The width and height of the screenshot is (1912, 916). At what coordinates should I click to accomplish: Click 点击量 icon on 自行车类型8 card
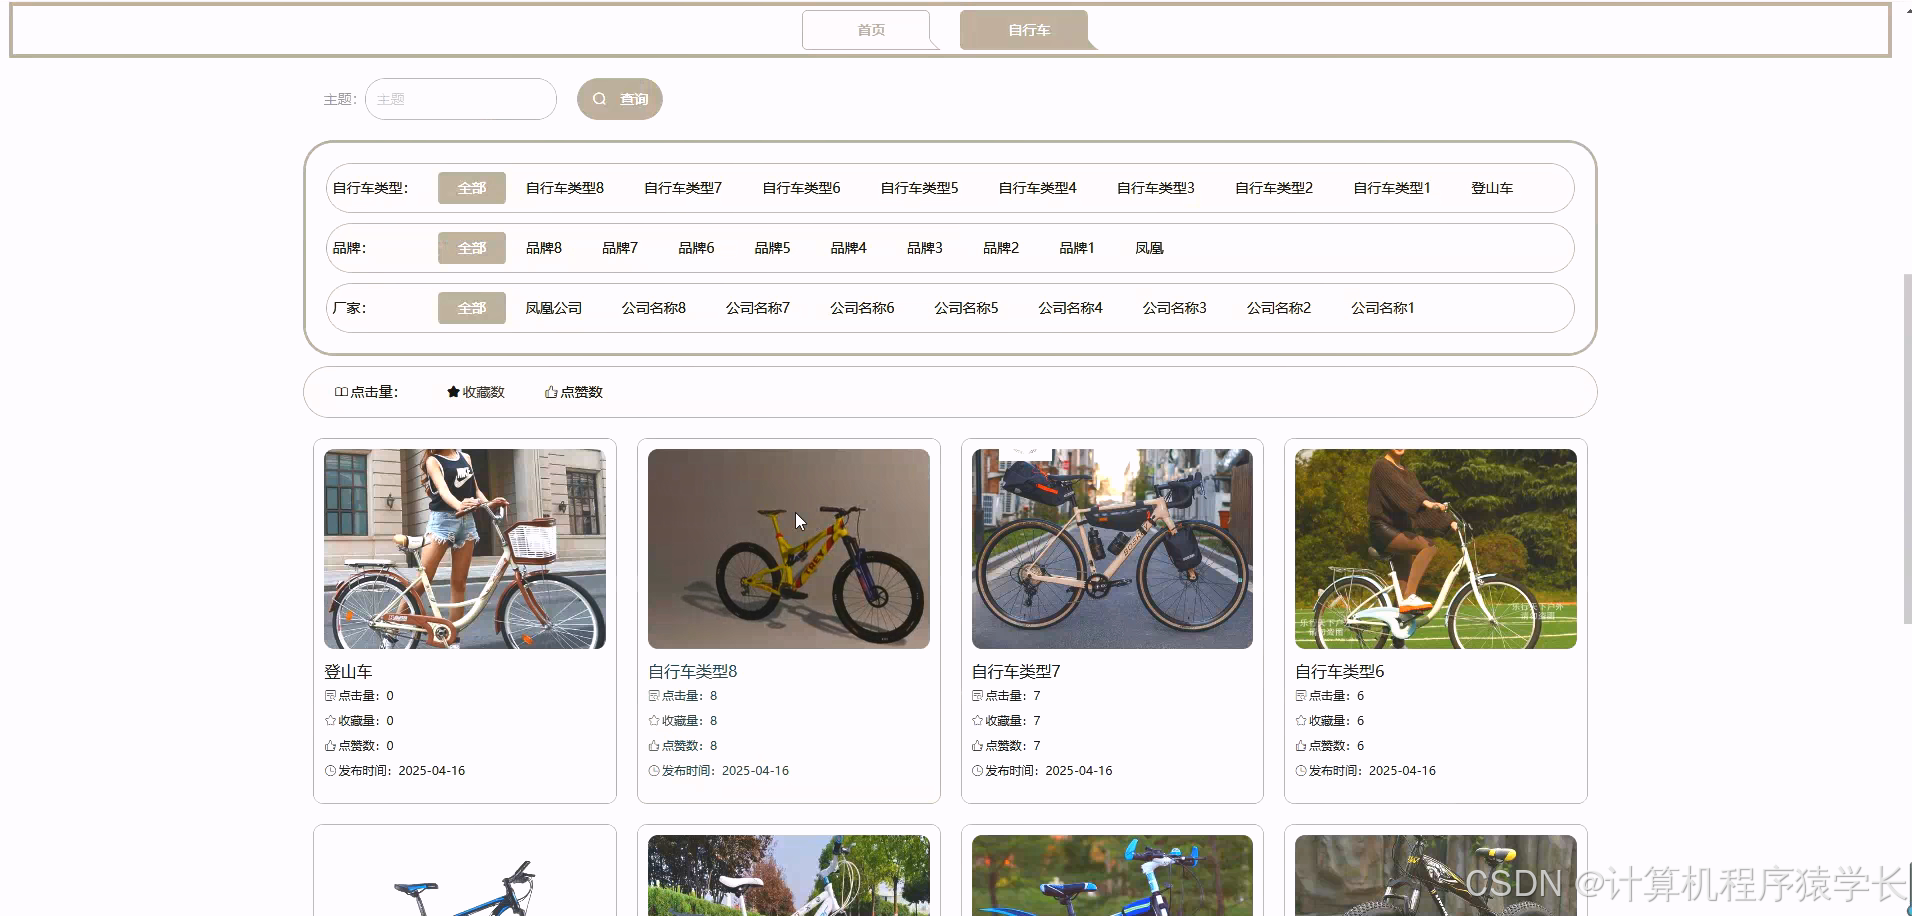tap(654, 696)
